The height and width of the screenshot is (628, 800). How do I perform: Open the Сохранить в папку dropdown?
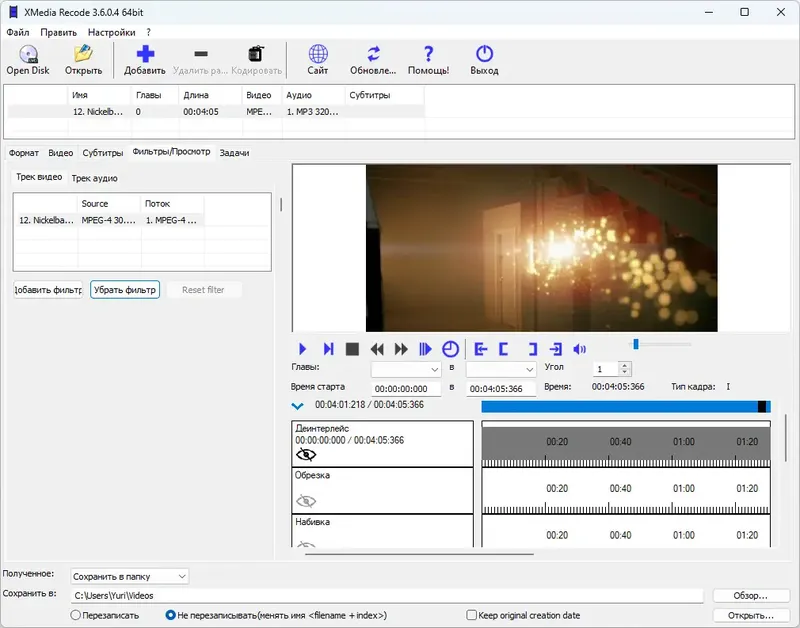[129, 576]
